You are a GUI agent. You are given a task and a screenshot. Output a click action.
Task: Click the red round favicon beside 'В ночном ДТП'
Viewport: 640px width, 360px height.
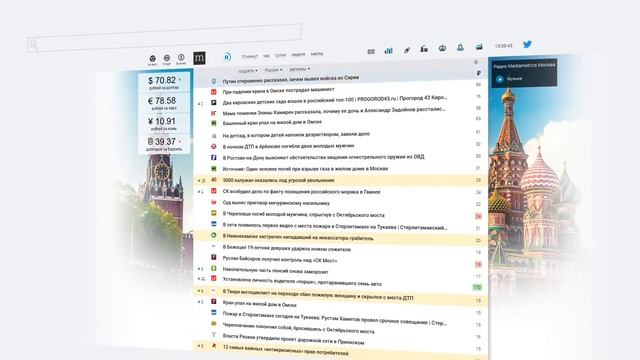click(x=213, y=146)
